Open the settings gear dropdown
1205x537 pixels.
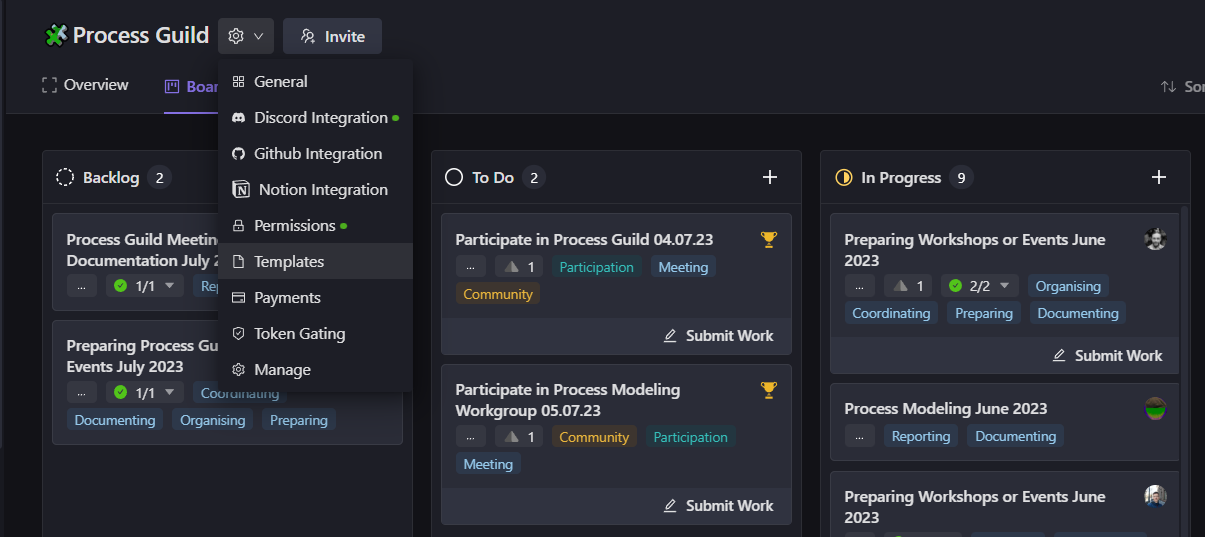click(x=245, y=36)
